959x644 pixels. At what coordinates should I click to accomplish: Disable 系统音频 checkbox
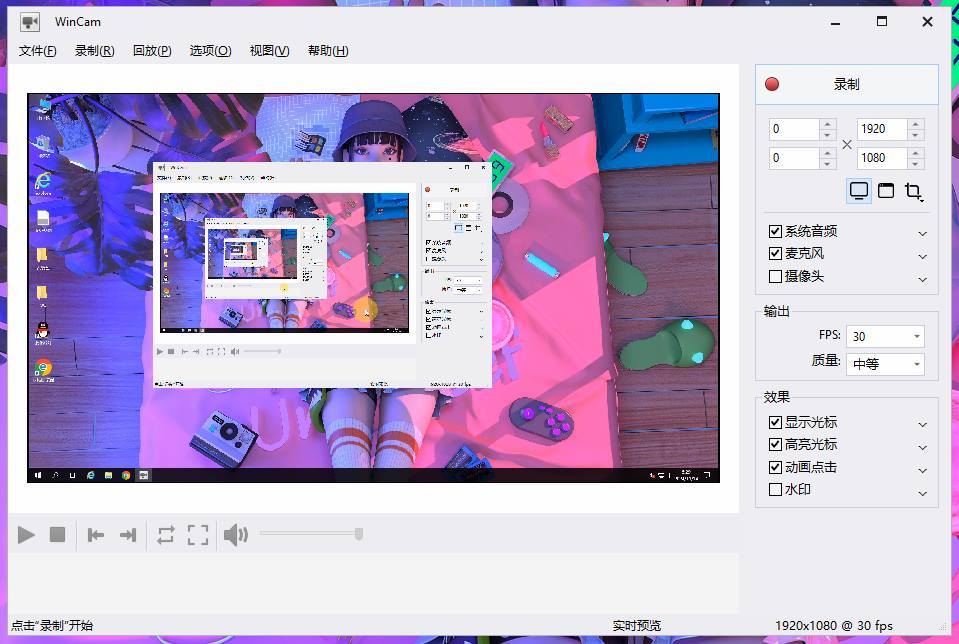click(x=775, y=231)
